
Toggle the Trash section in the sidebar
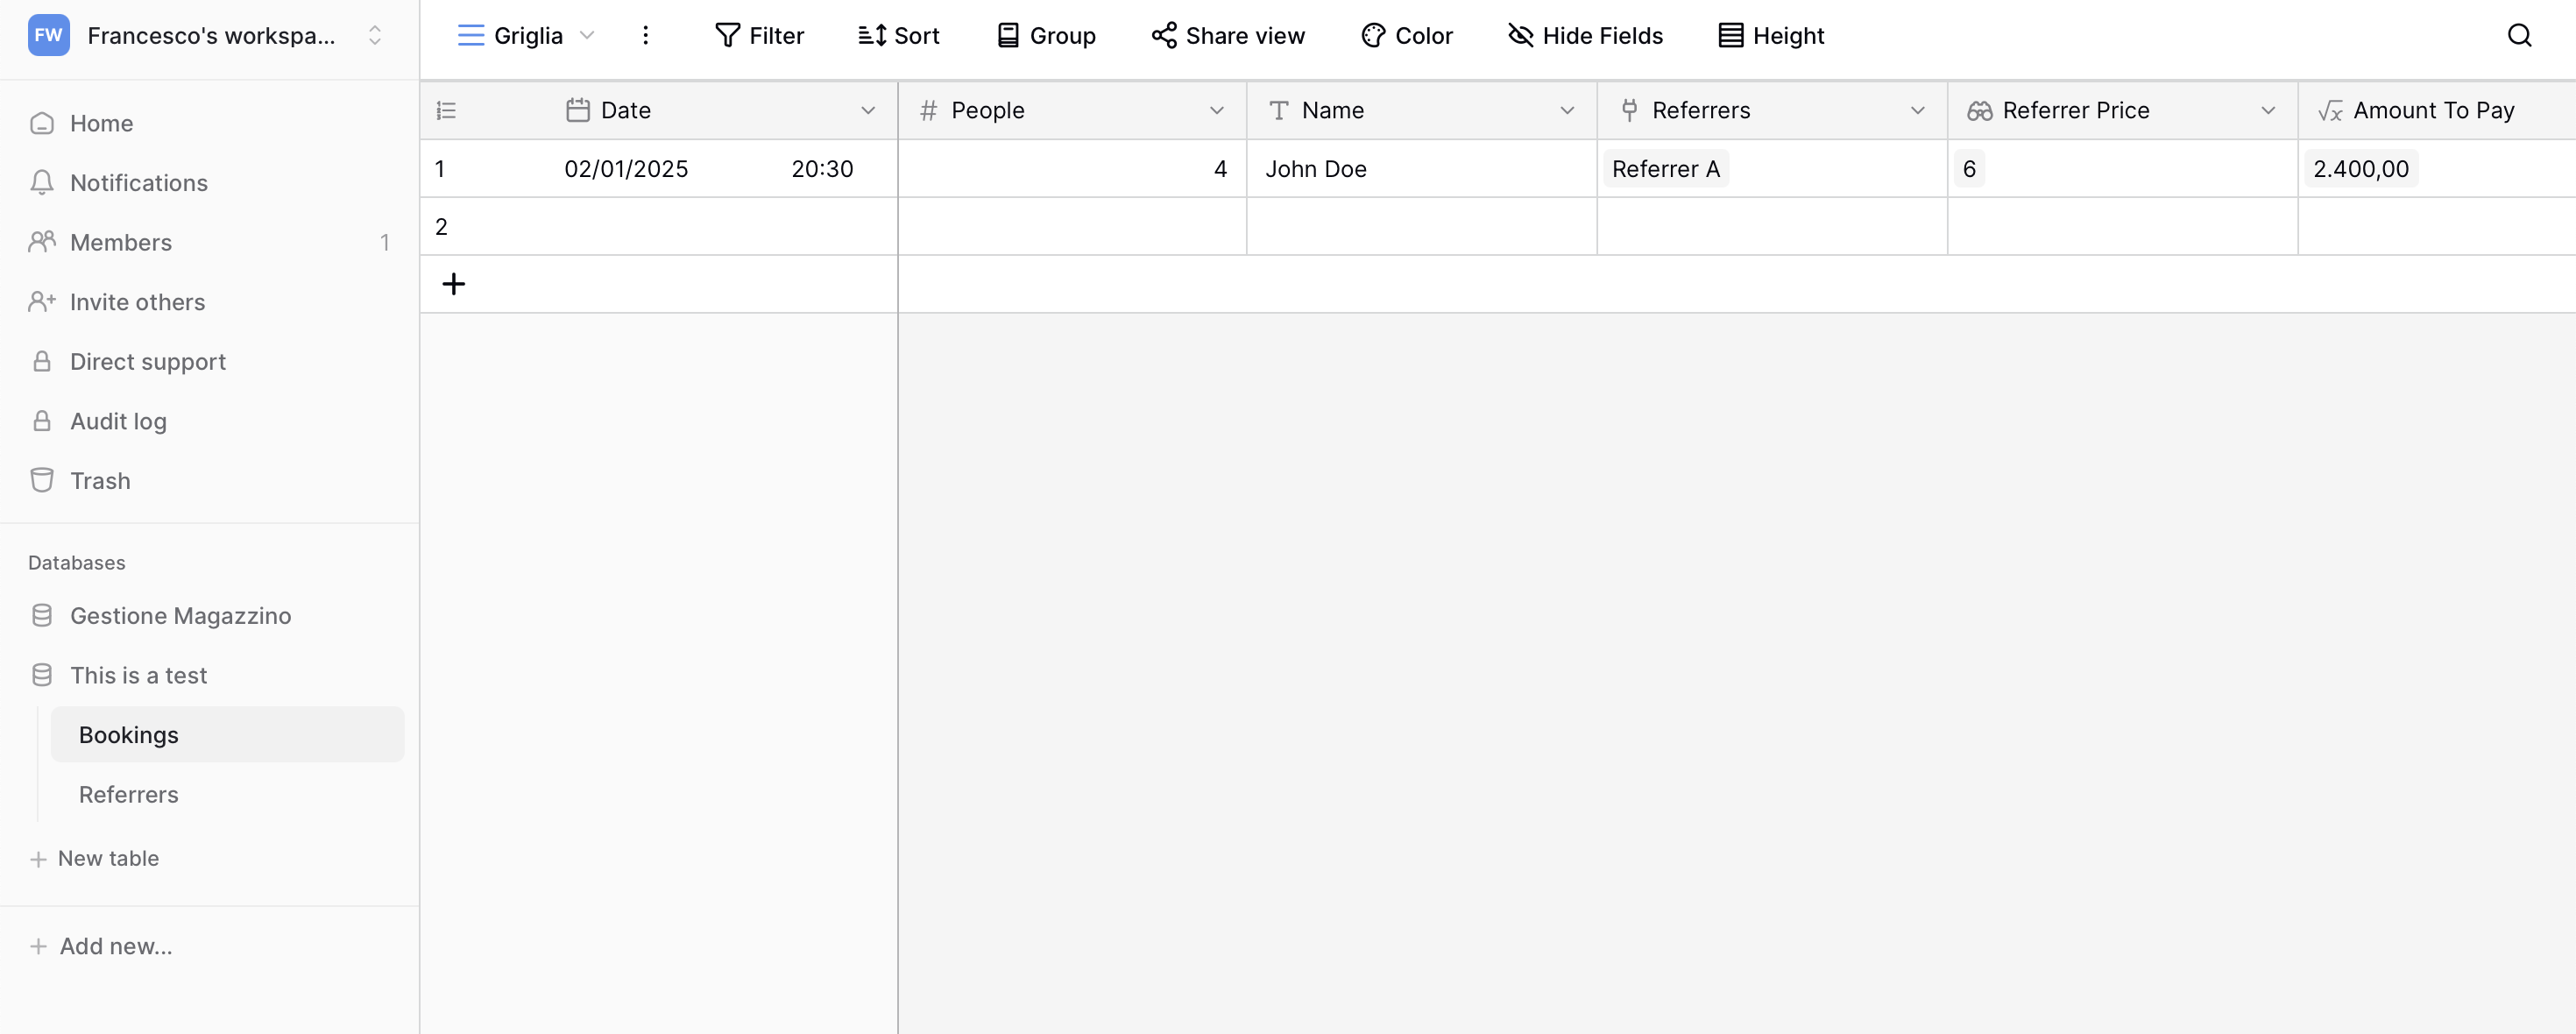point(97,480)
